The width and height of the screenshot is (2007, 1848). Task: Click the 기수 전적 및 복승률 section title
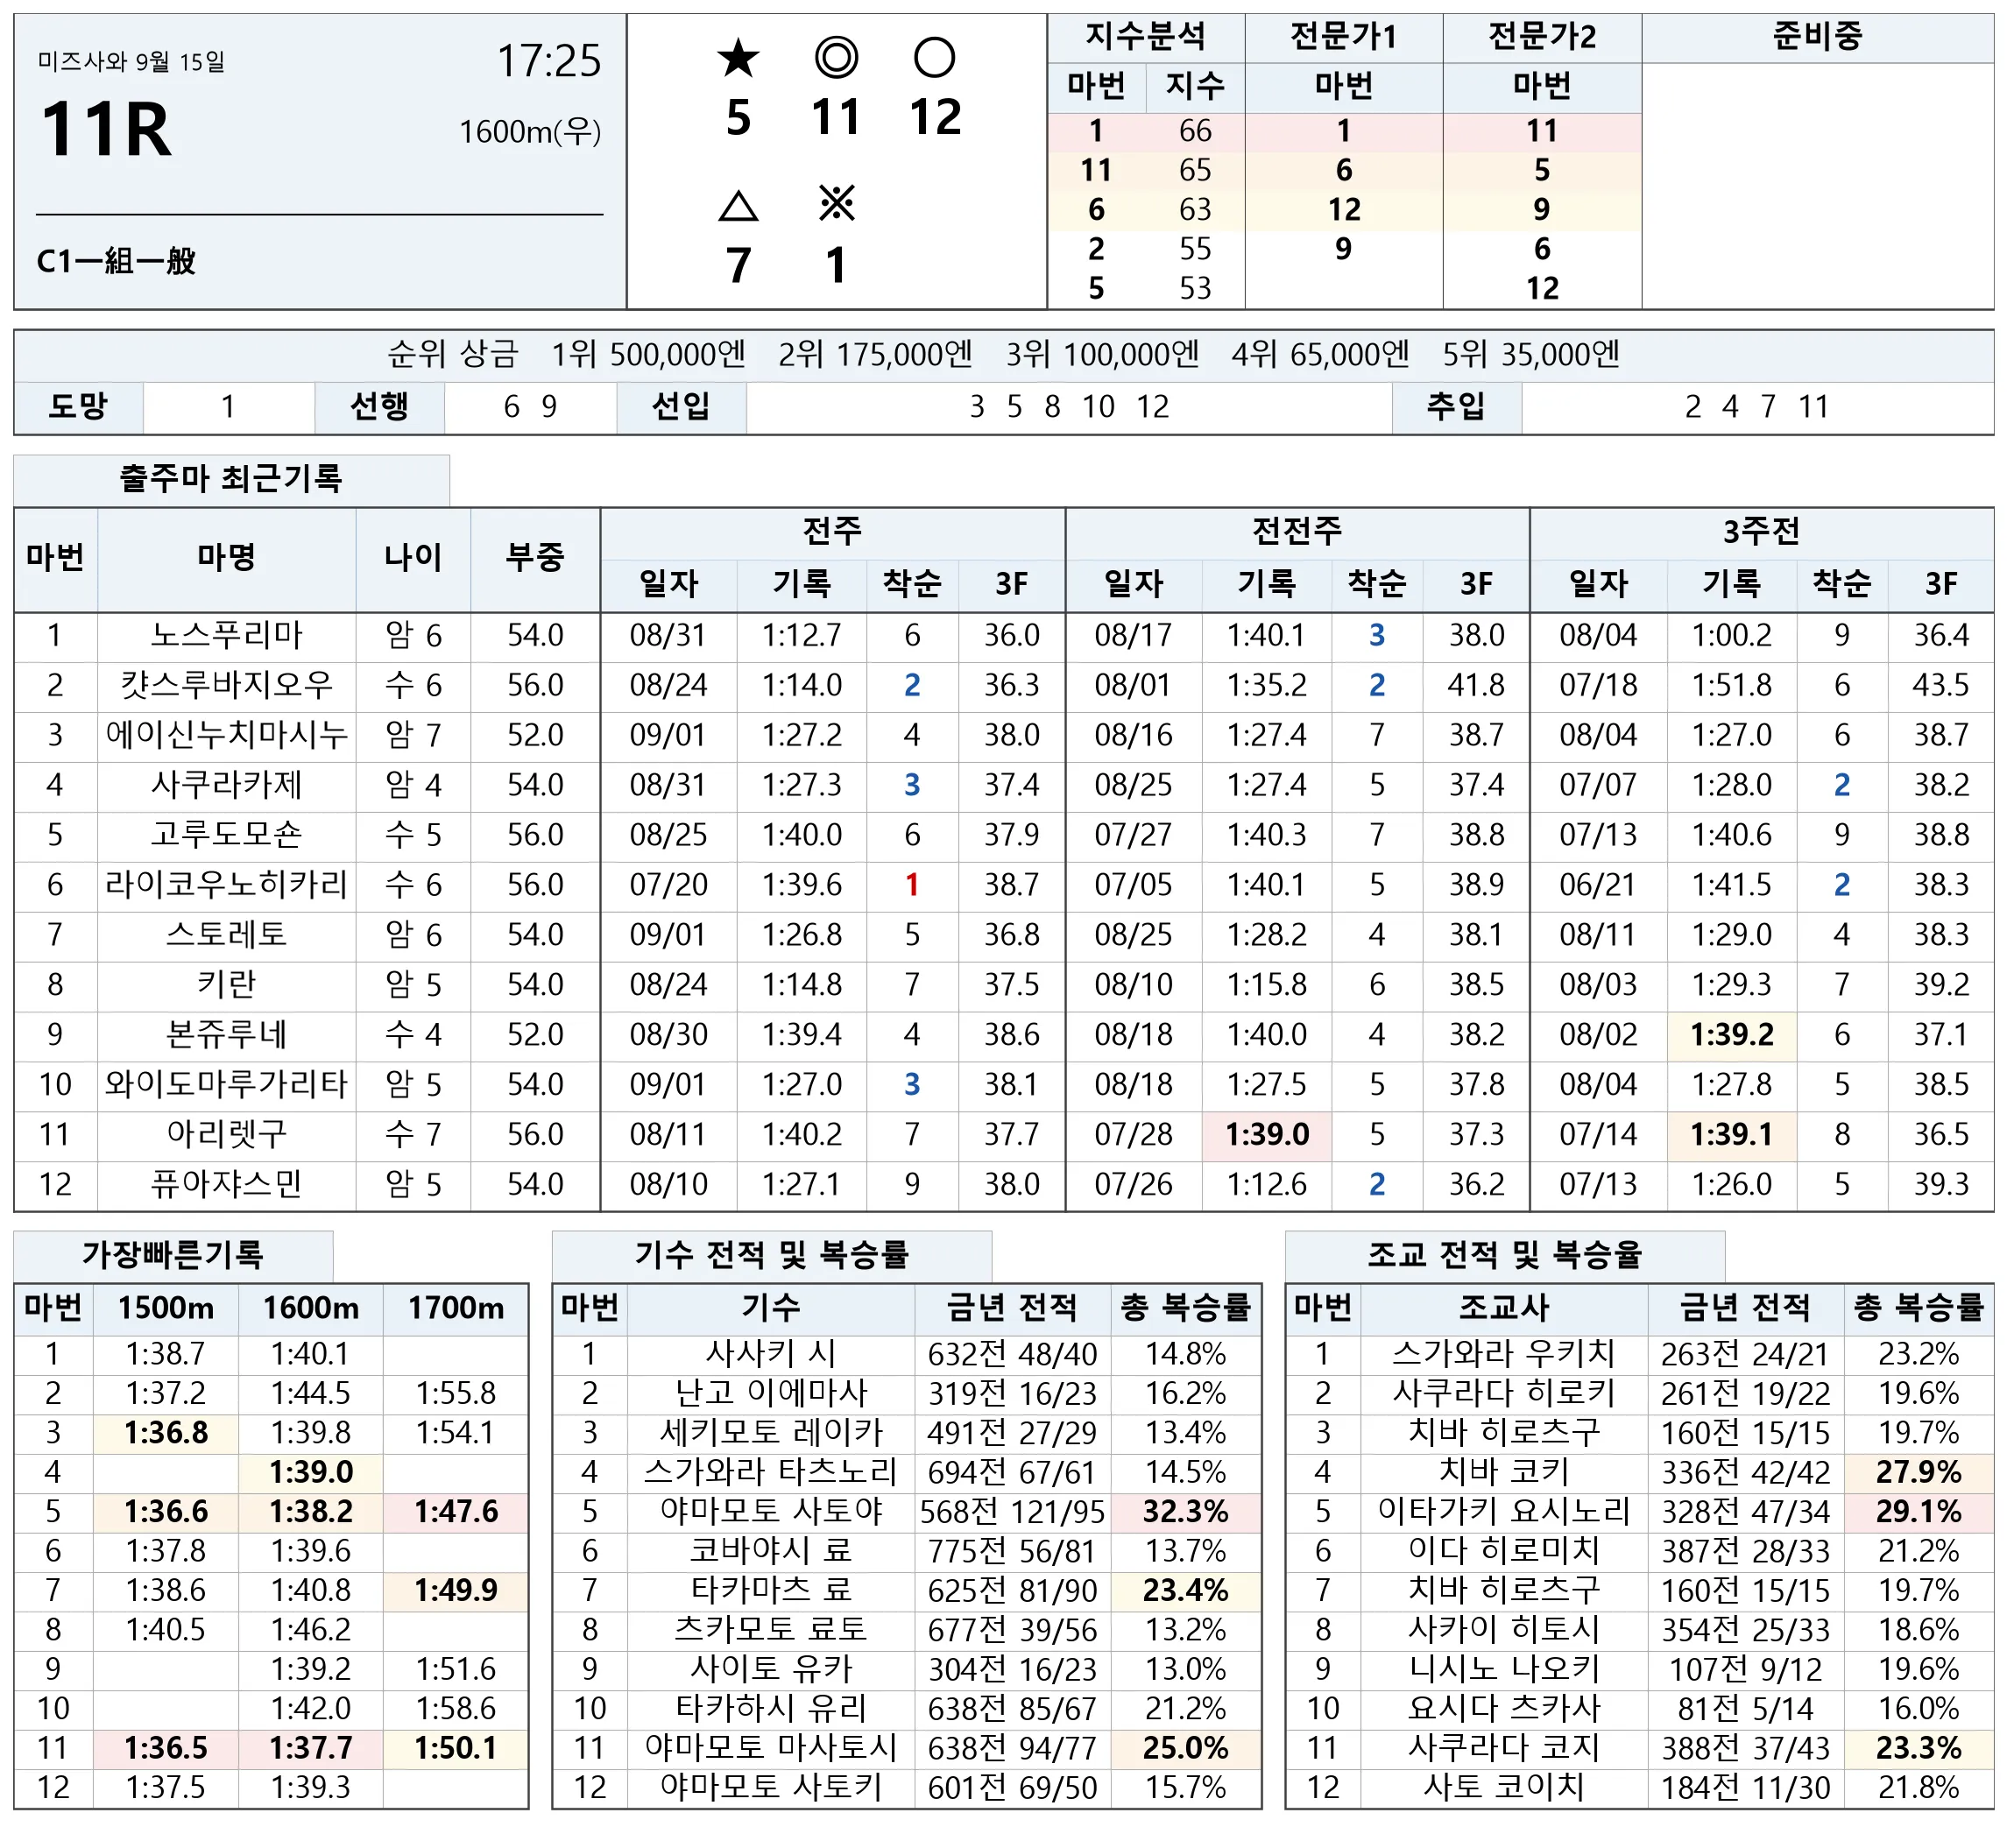pos(771,1254)
